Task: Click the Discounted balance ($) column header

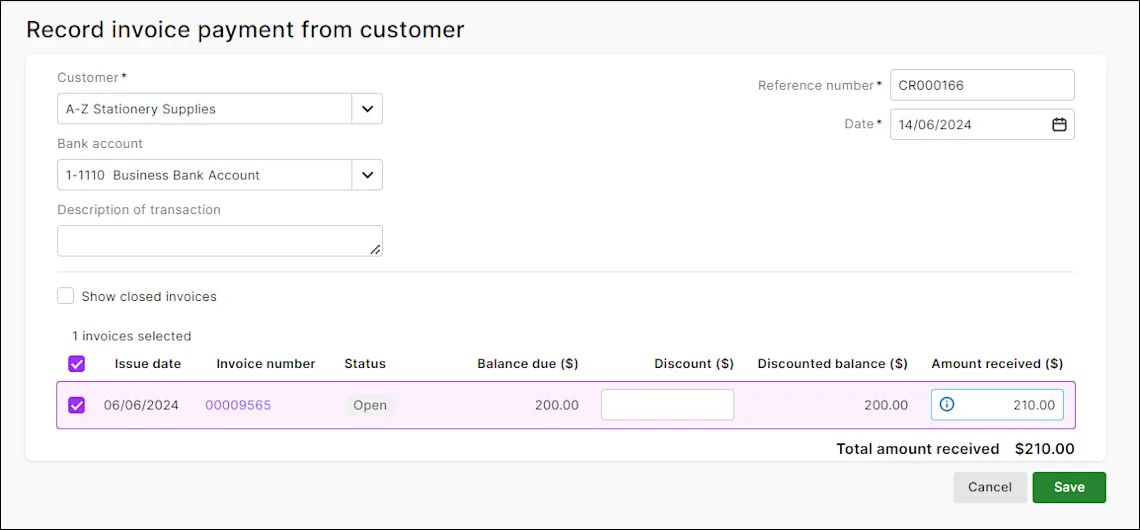Action: click(x=832, y=364)
